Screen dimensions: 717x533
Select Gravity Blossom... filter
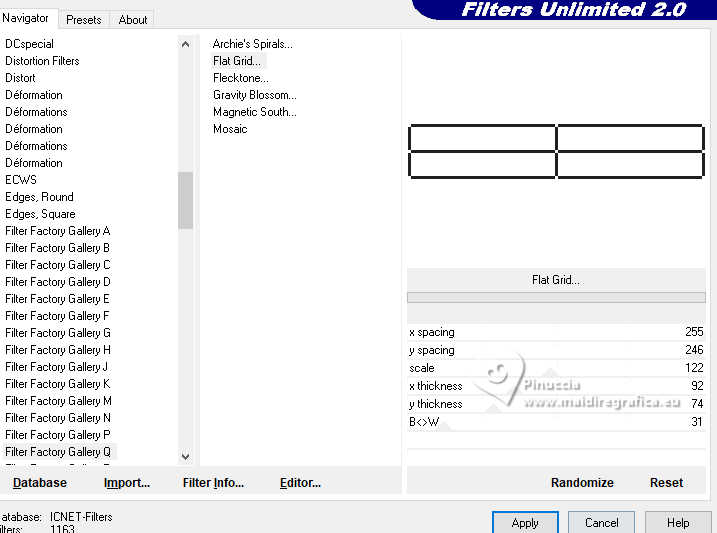[x=255, y=95]
